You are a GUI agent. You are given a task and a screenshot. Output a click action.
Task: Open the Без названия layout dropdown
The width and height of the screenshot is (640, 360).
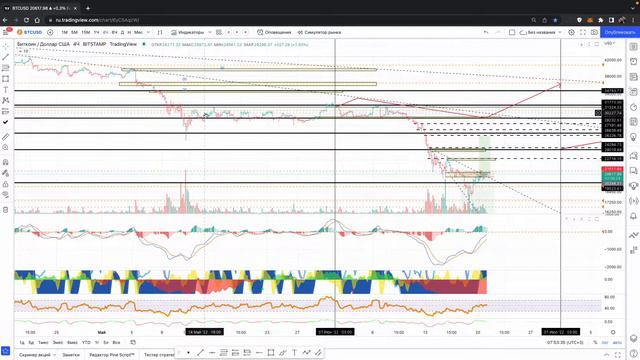(541, 32)
